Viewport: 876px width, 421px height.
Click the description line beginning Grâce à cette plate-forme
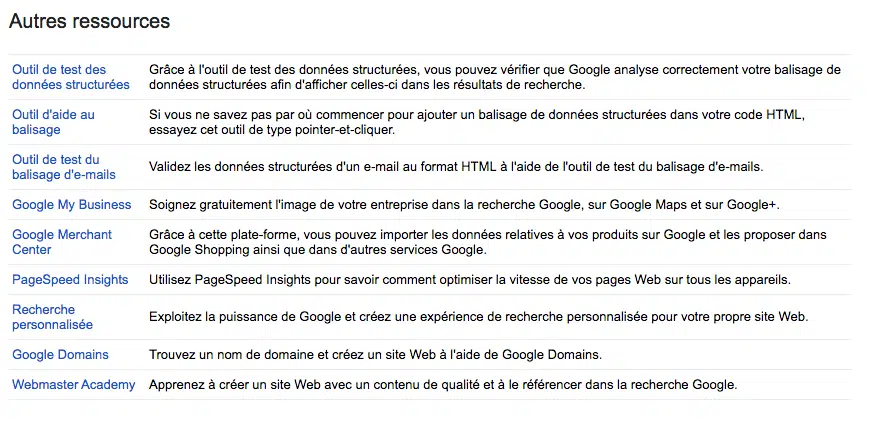click(x=487, y=234)
